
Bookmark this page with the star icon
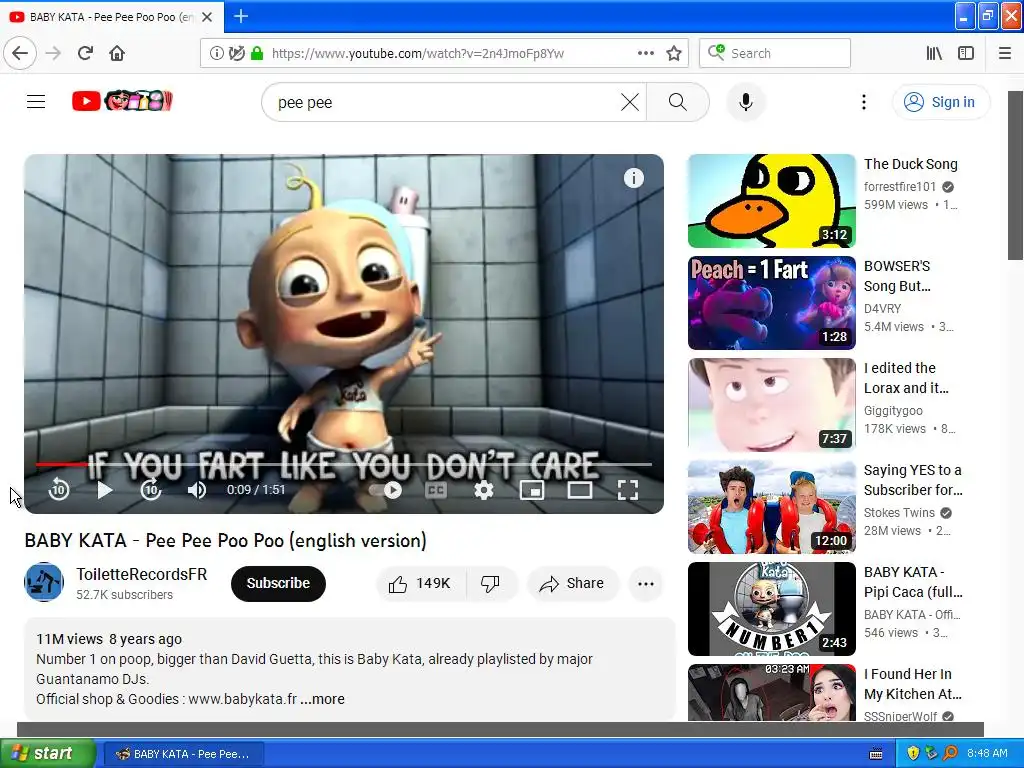(x=674, y=53)
